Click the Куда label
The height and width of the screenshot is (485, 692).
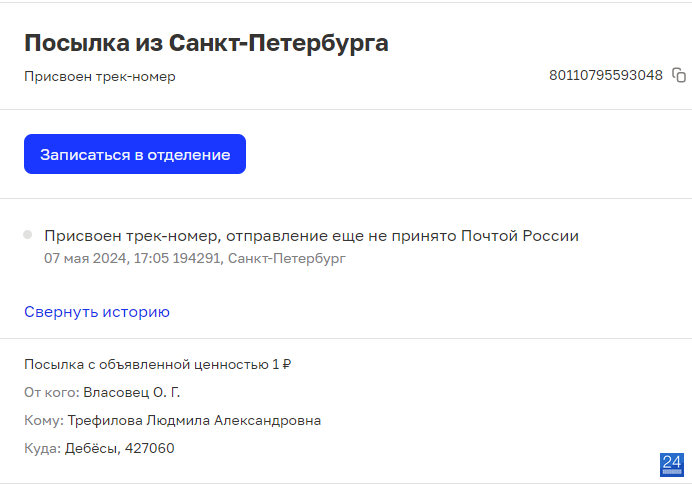42,448
